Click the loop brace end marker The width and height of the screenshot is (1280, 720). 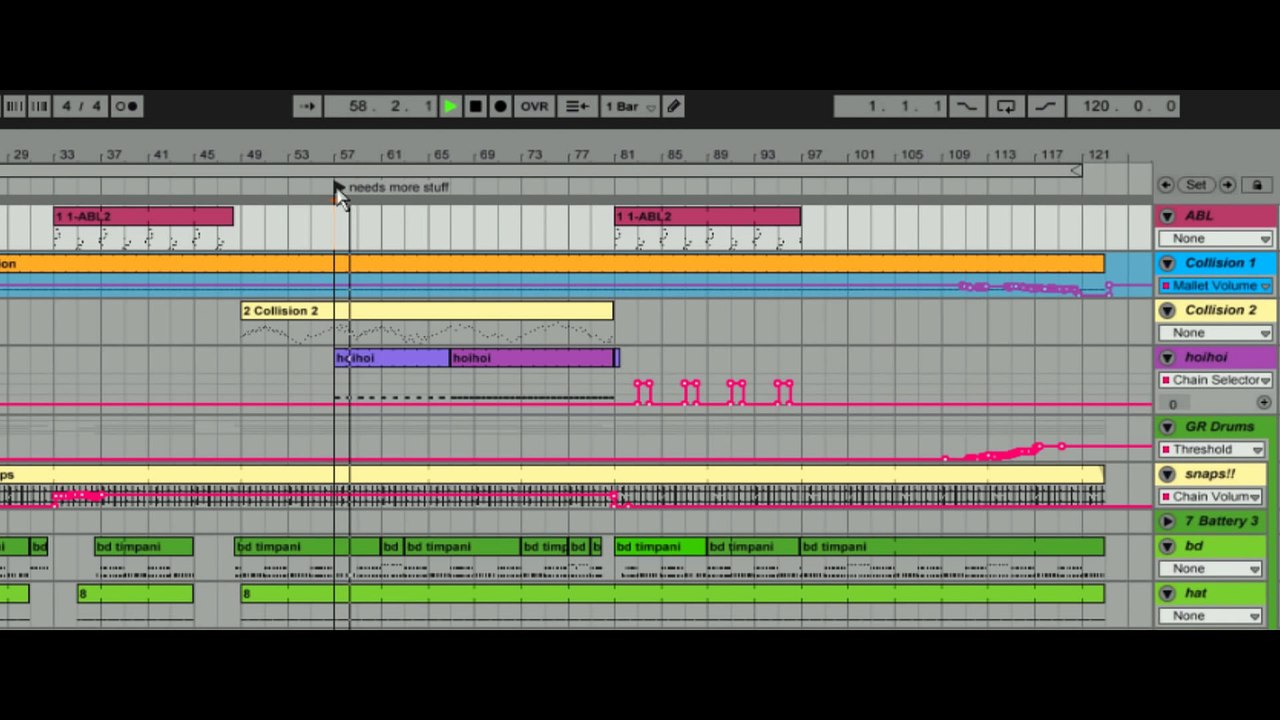tap(1076, 170)
